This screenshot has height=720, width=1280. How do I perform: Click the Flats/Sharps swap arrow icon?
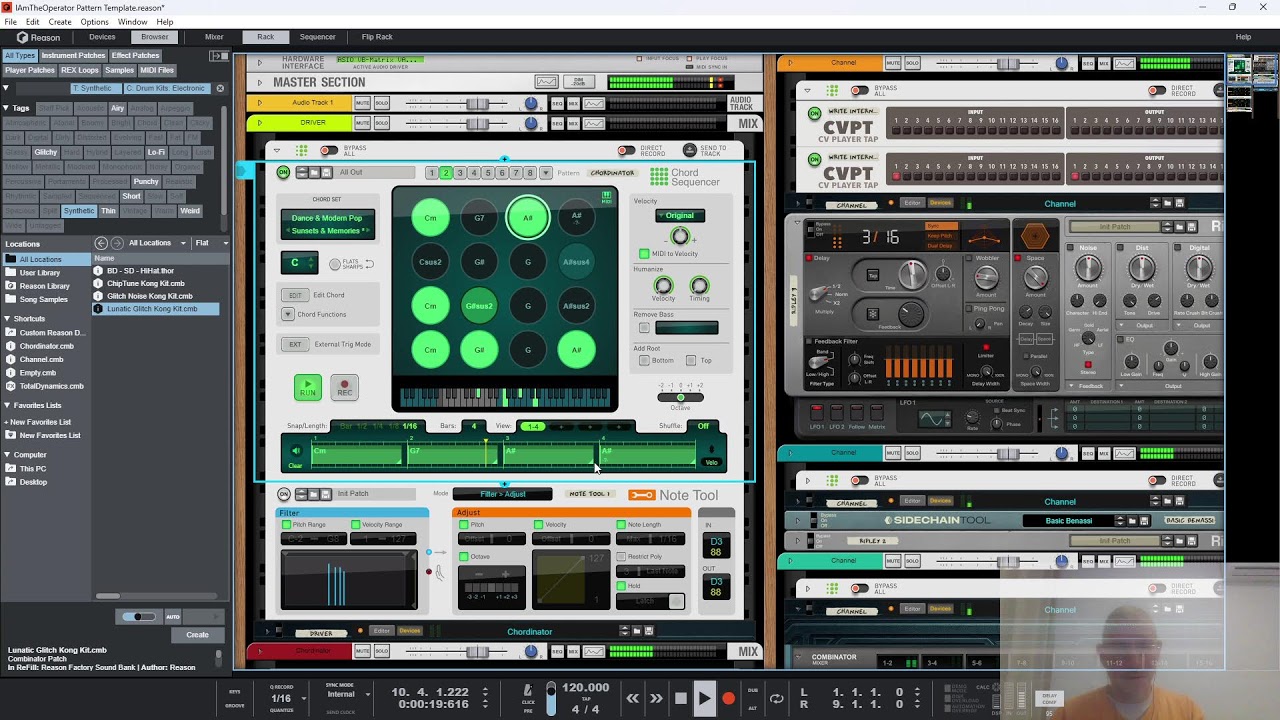click(369, 264)
